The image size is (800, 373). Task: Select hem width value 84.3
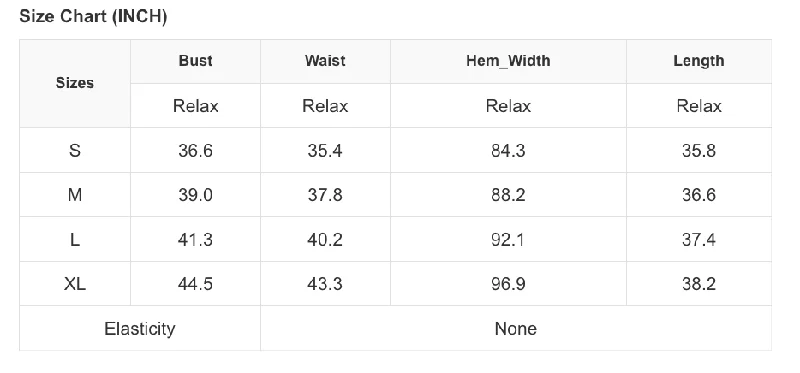tap(508, 151)
